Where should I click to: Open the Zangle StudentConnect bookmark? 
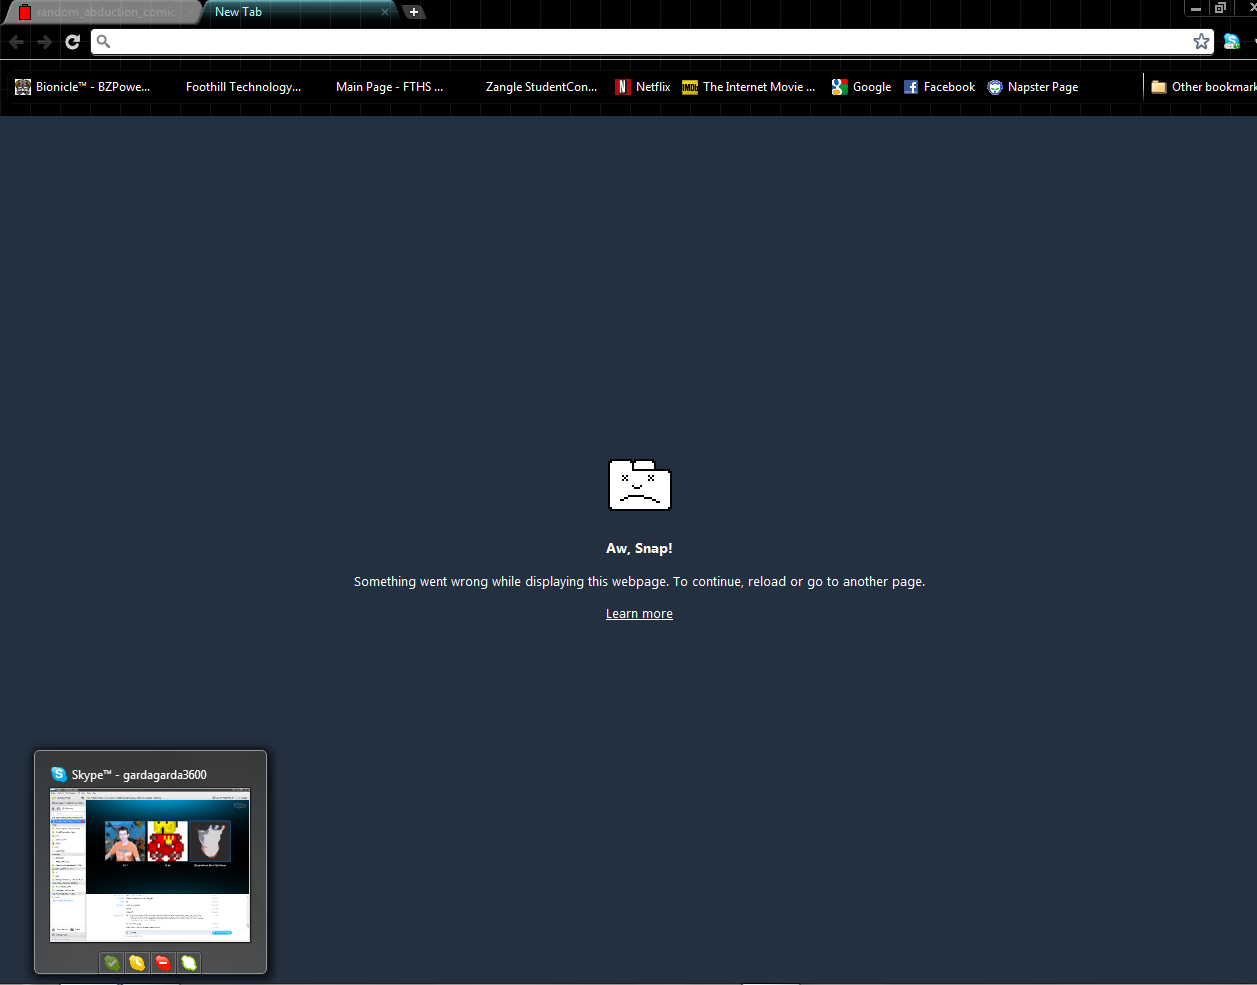tap(541, 87)
